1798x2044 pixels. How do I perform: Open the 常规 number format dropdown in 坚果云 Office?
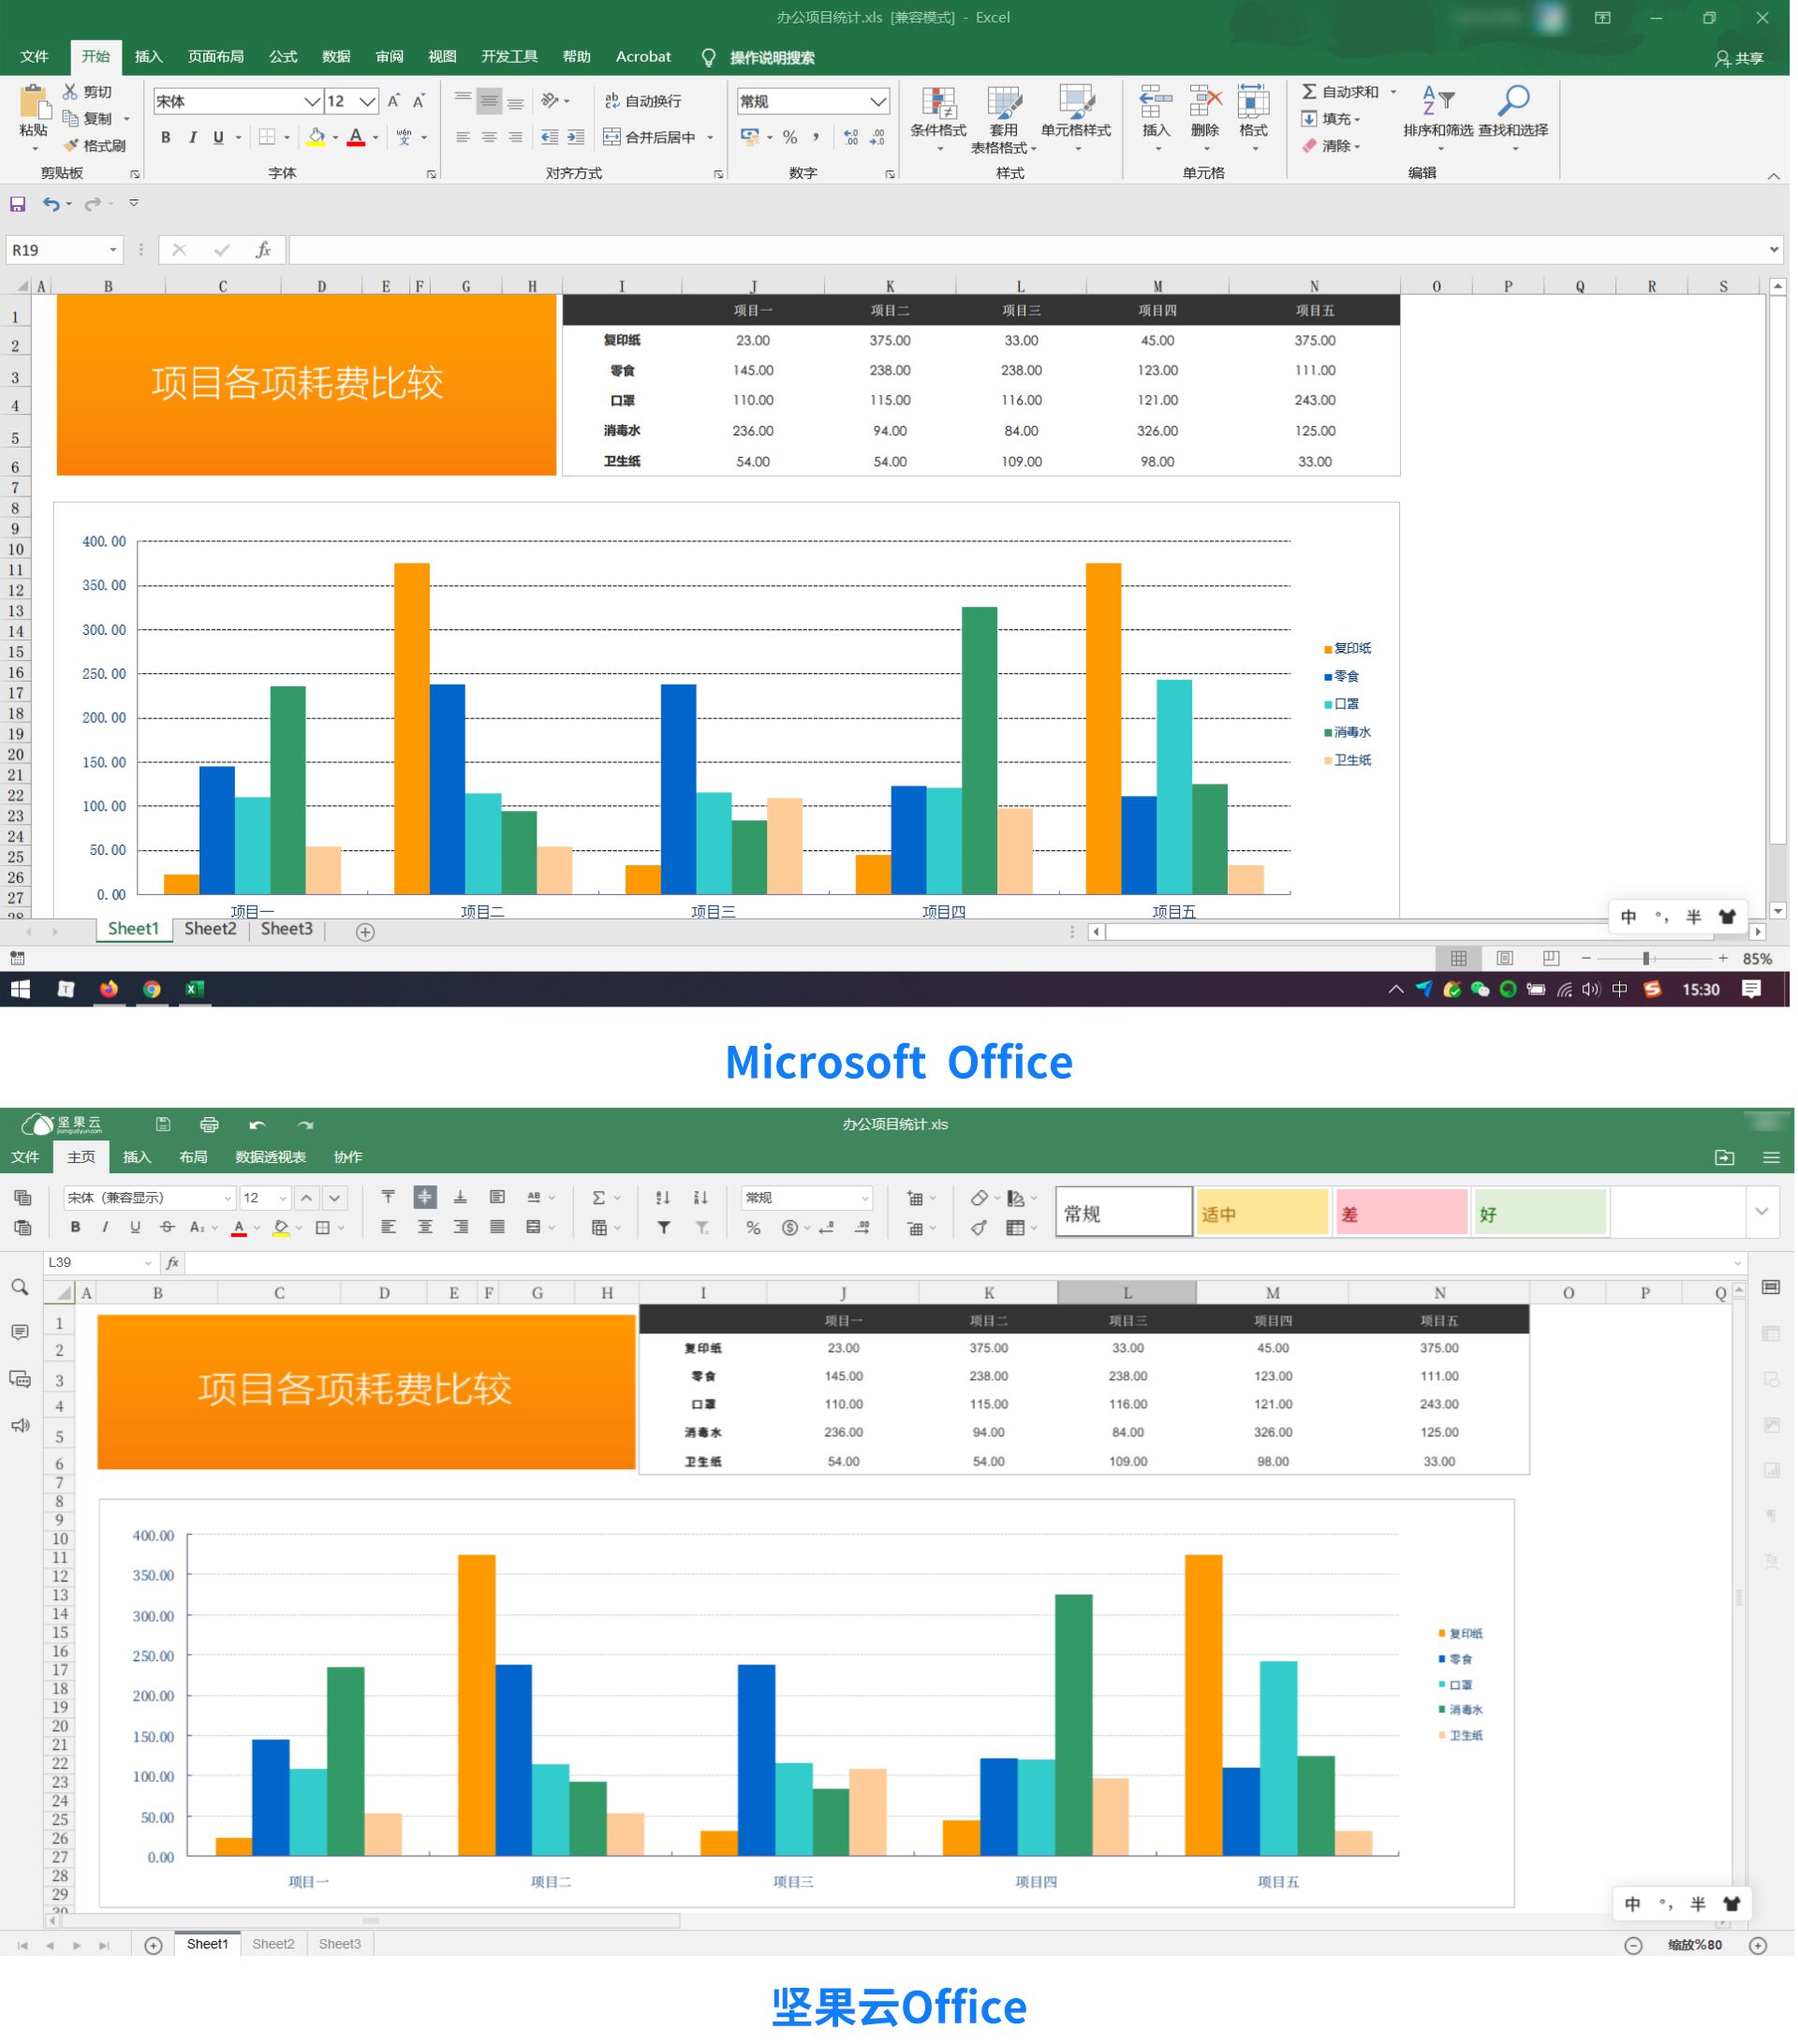(x=864, y=1198)
